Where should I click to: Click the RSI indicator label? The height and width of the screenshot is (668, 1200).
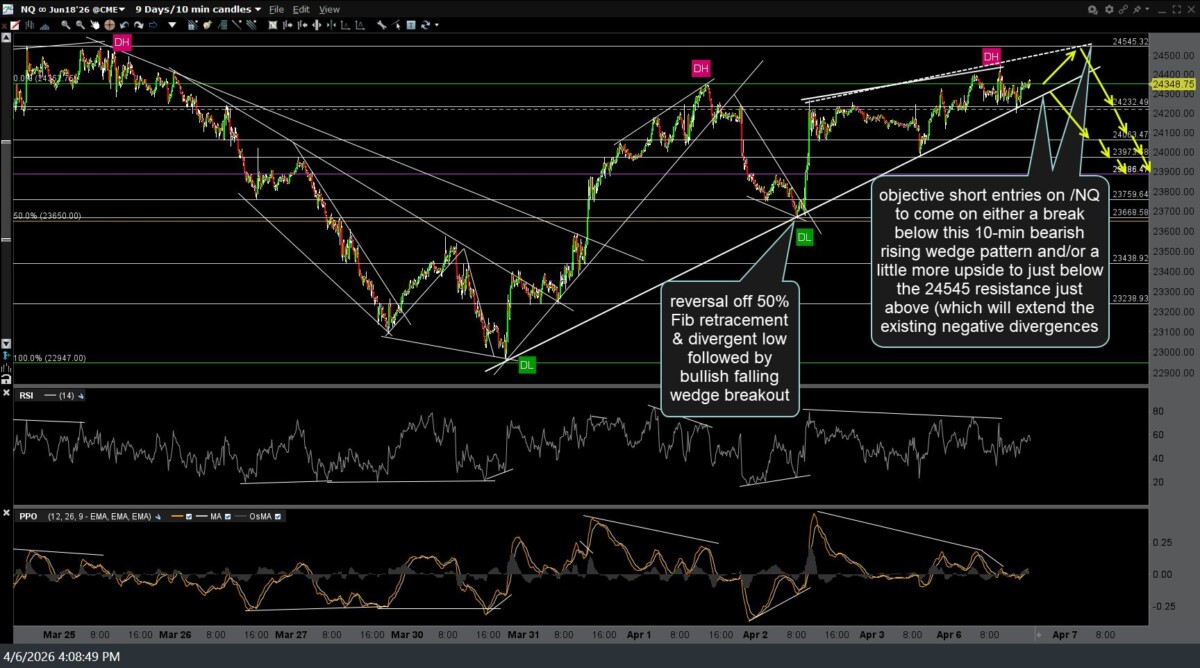click(x=27, y=396)
